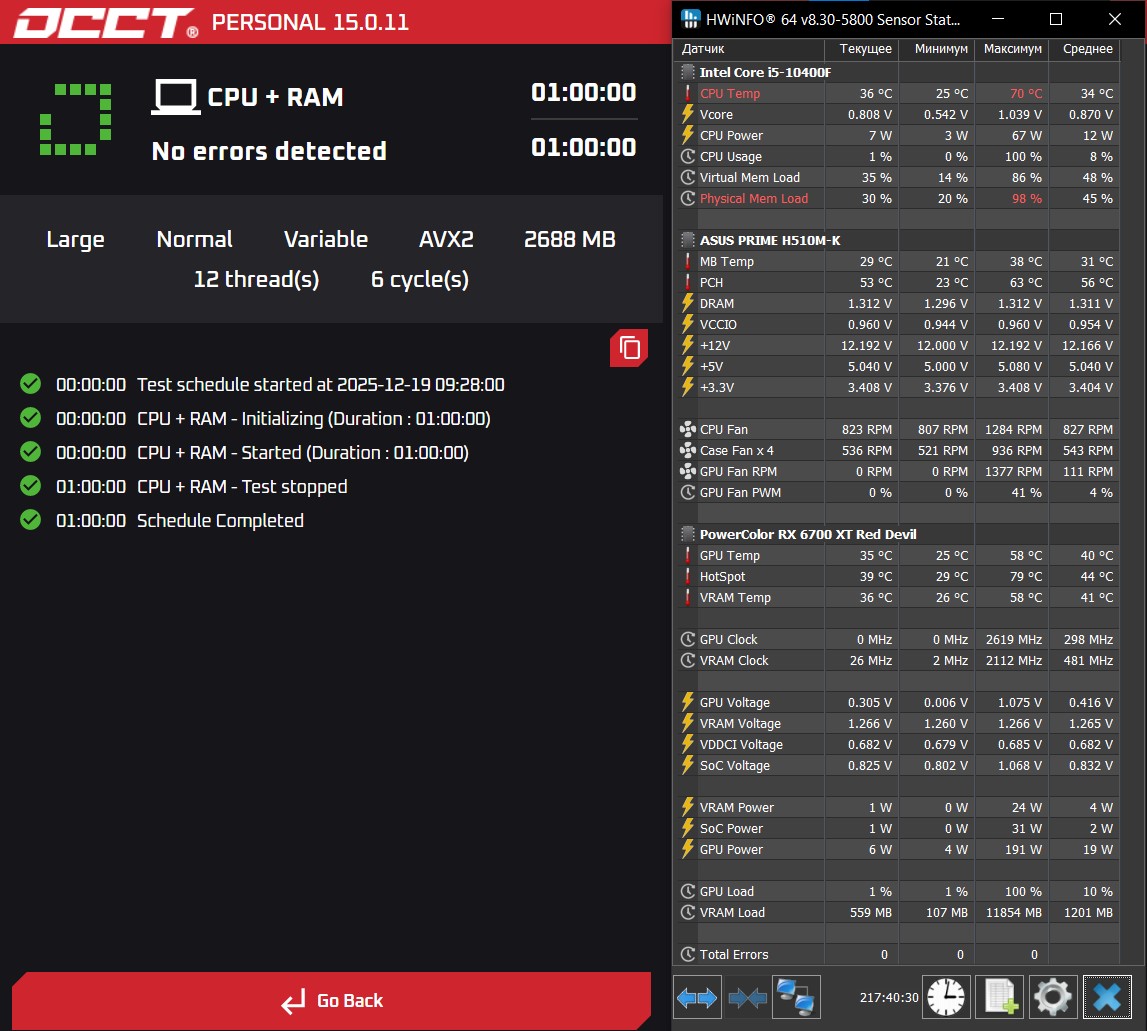The width and height of the screenshot is (1147, 1031).
Task: Click the HWiNFO app icon in the title bar
Action: (691, 19)
